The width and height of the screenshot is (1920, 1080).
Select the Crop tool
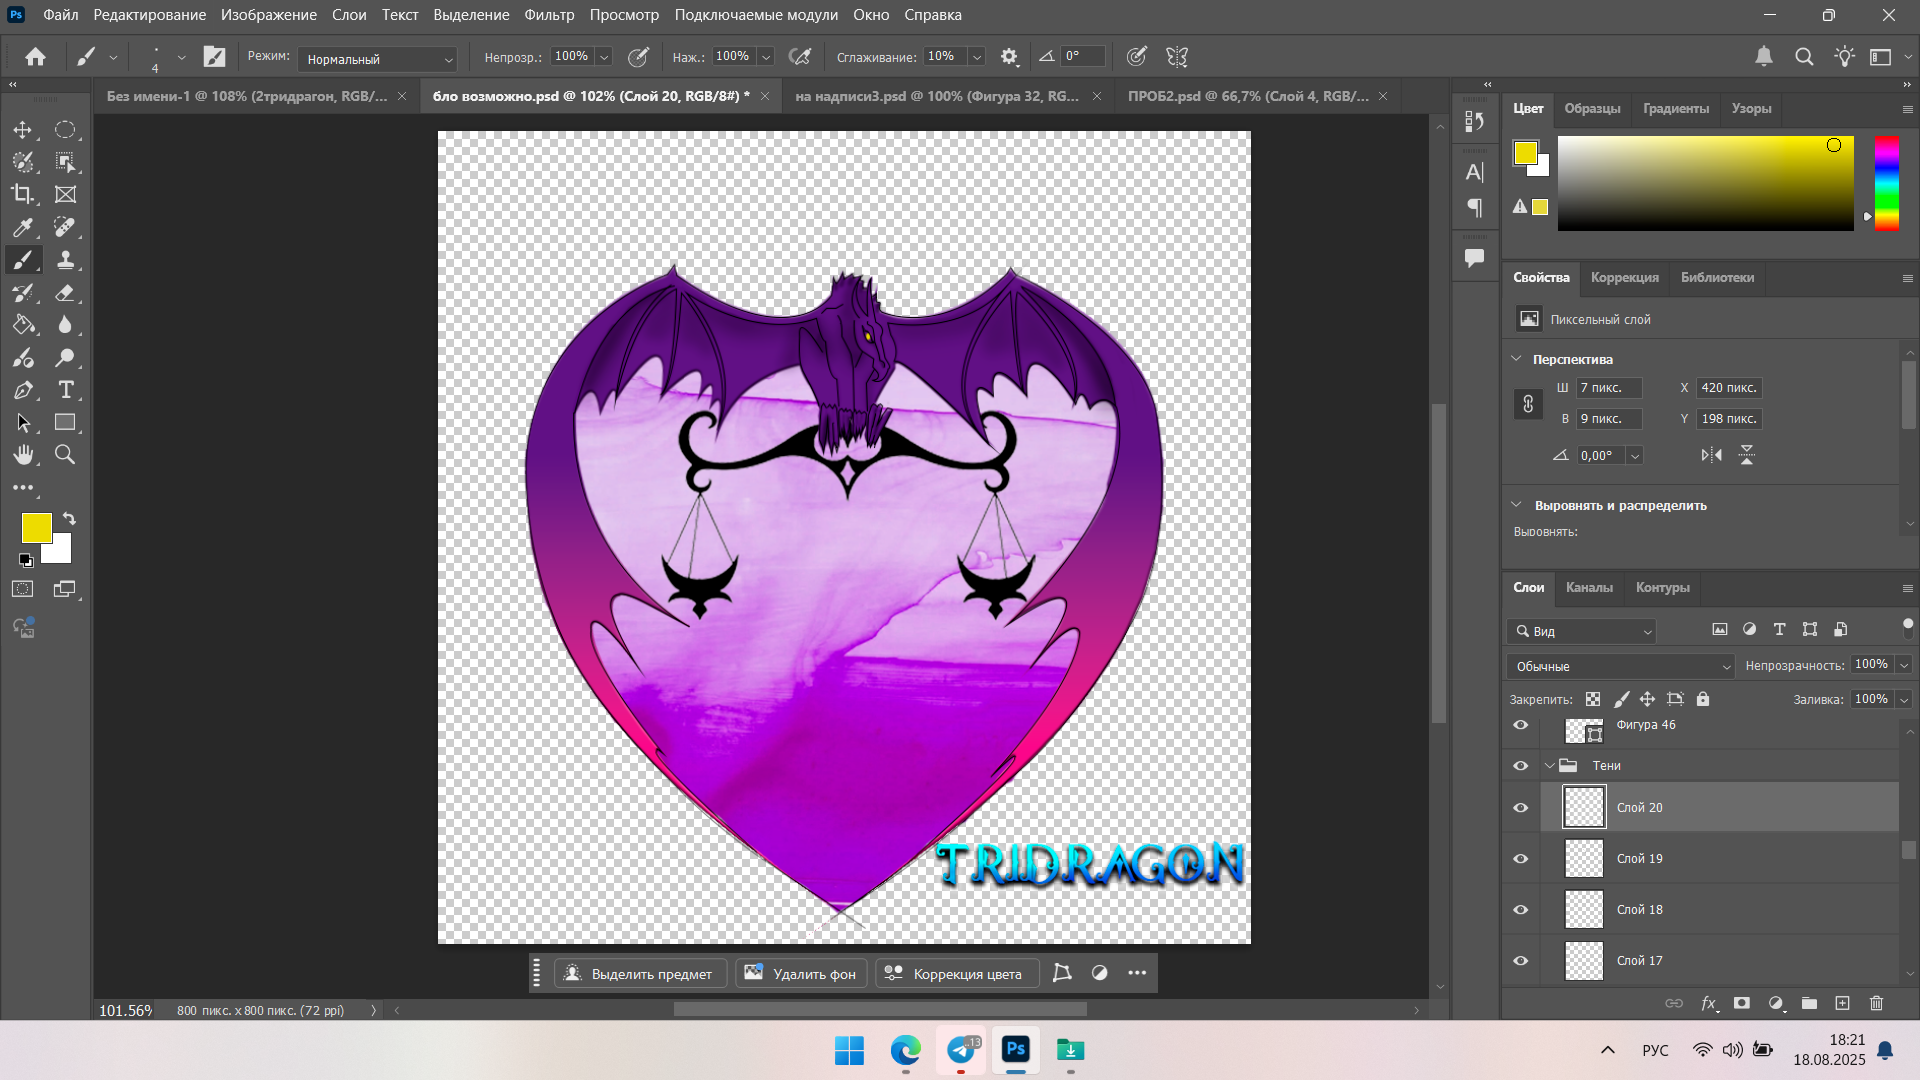(x=22, y=194)
